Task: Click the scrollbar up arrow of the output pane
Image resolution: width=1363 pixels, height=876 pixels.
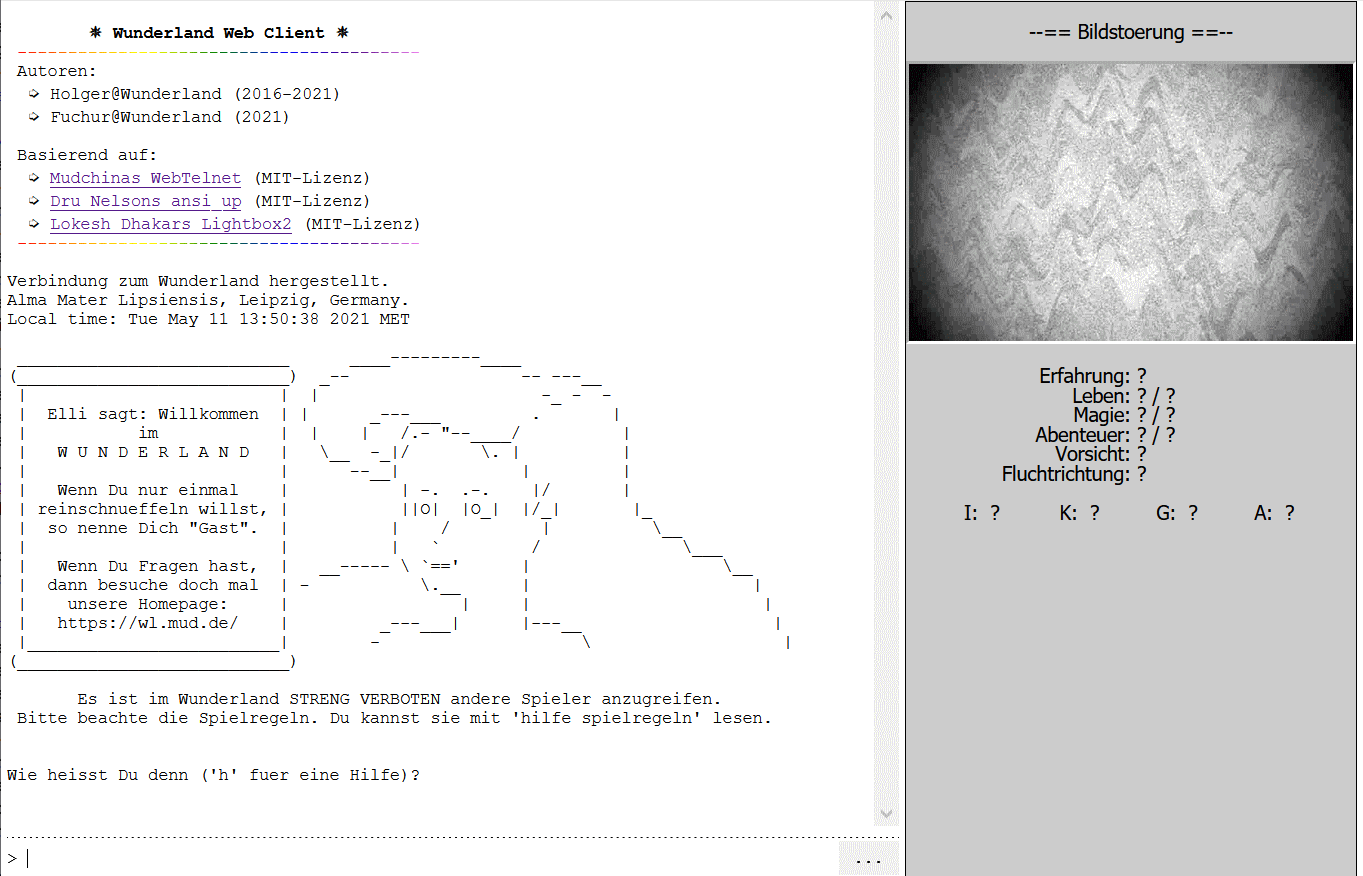Action: pos(886,14)
